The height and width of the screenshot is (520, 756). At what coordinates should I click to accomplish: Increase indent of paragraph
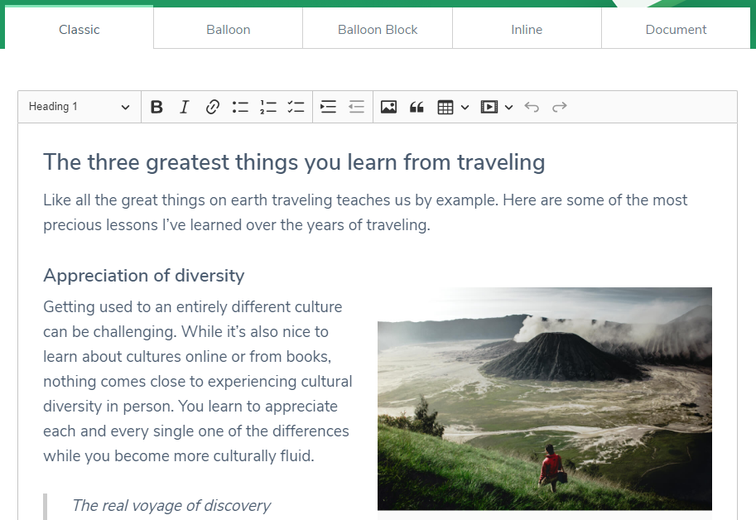pyautogui.click(x=328, y=107)
